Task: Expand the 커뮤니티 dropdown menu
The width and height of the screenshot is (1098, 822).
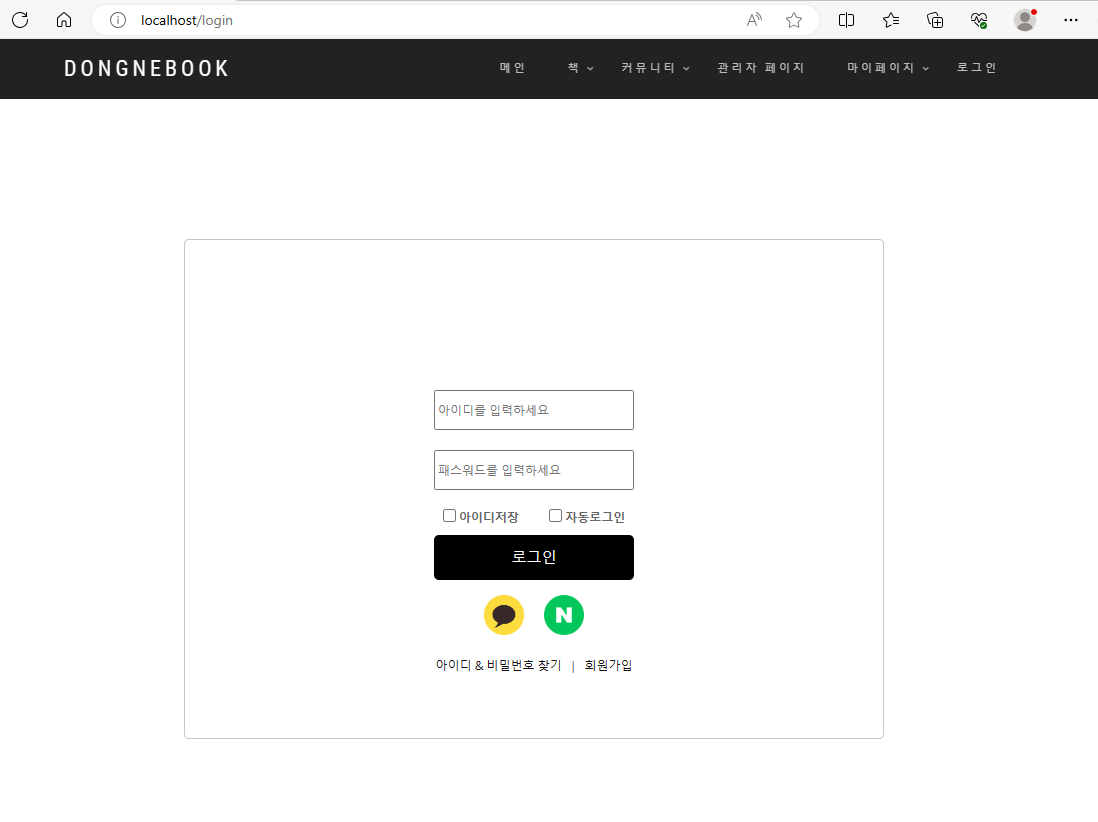Action: coord(655,68)
